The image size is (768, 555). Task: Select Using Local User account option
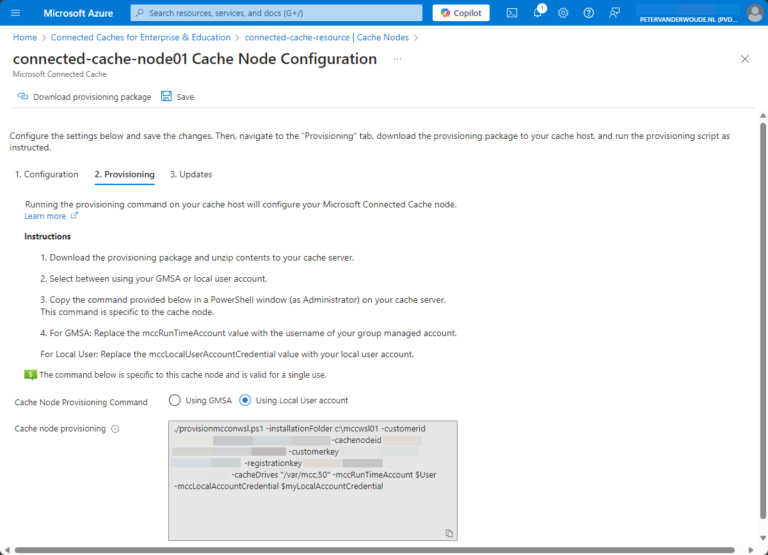246,401
